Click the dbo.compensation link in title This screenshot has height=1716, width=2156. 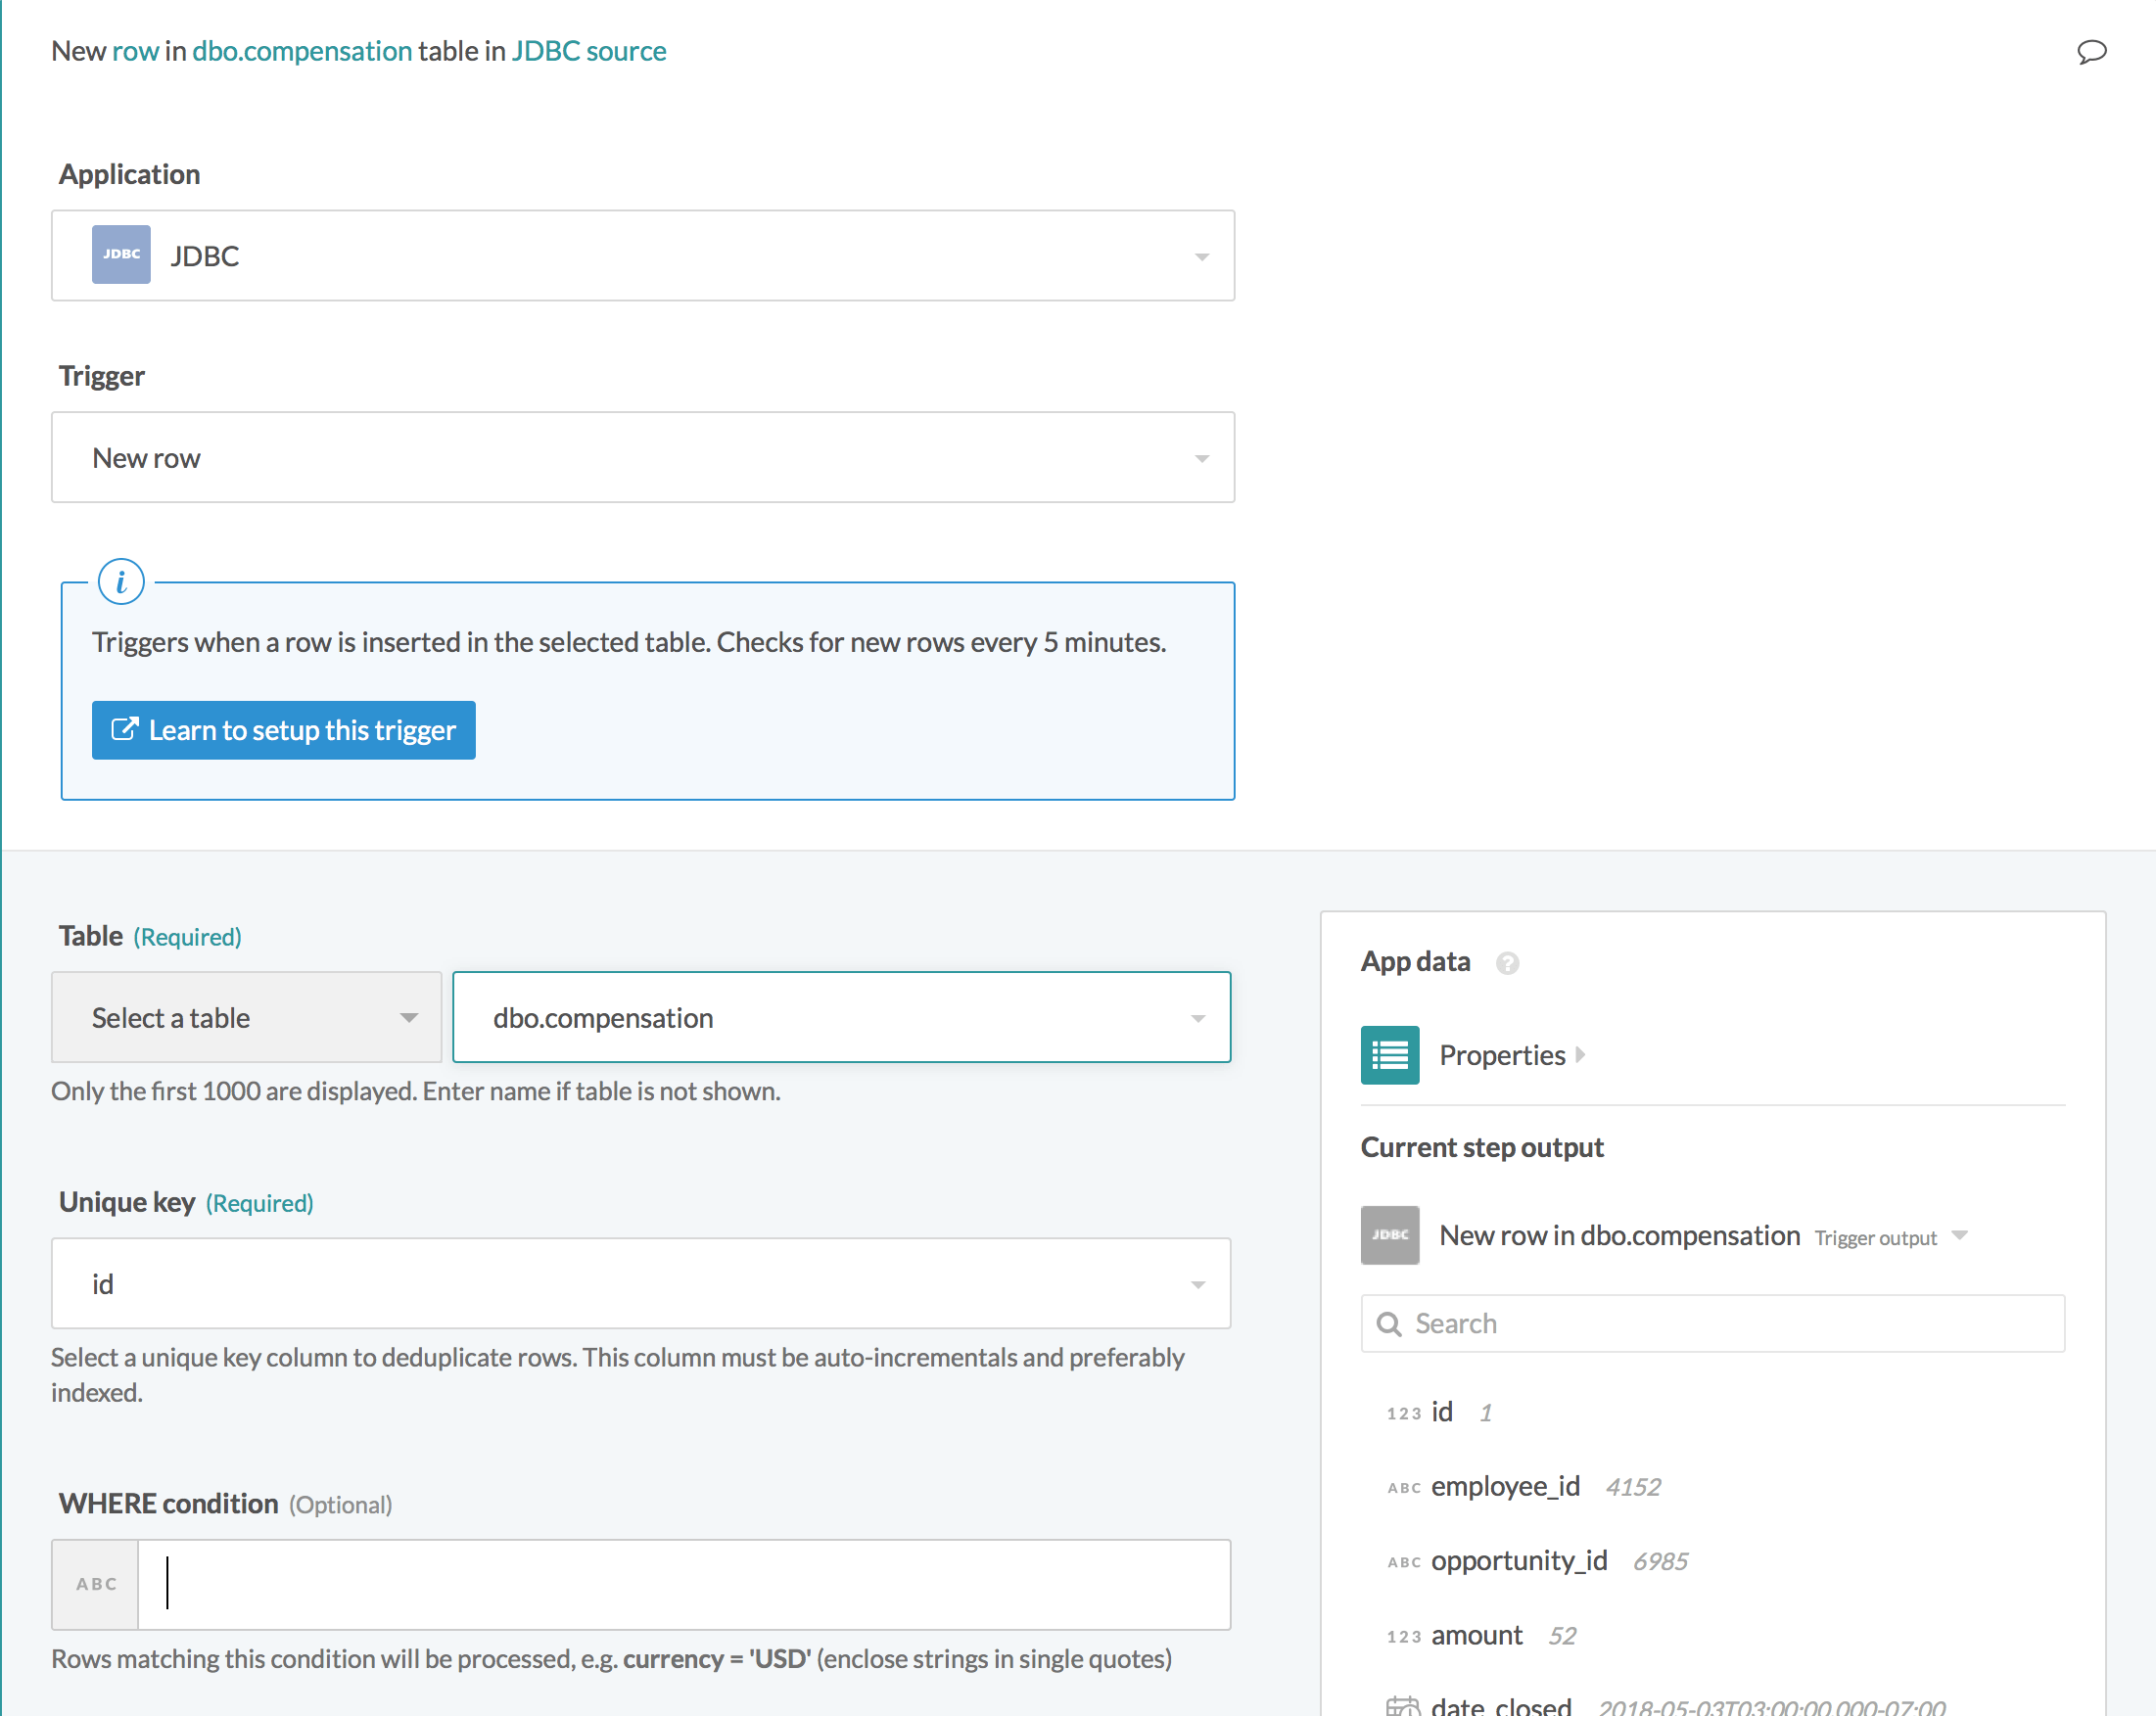tap(301, 51)
